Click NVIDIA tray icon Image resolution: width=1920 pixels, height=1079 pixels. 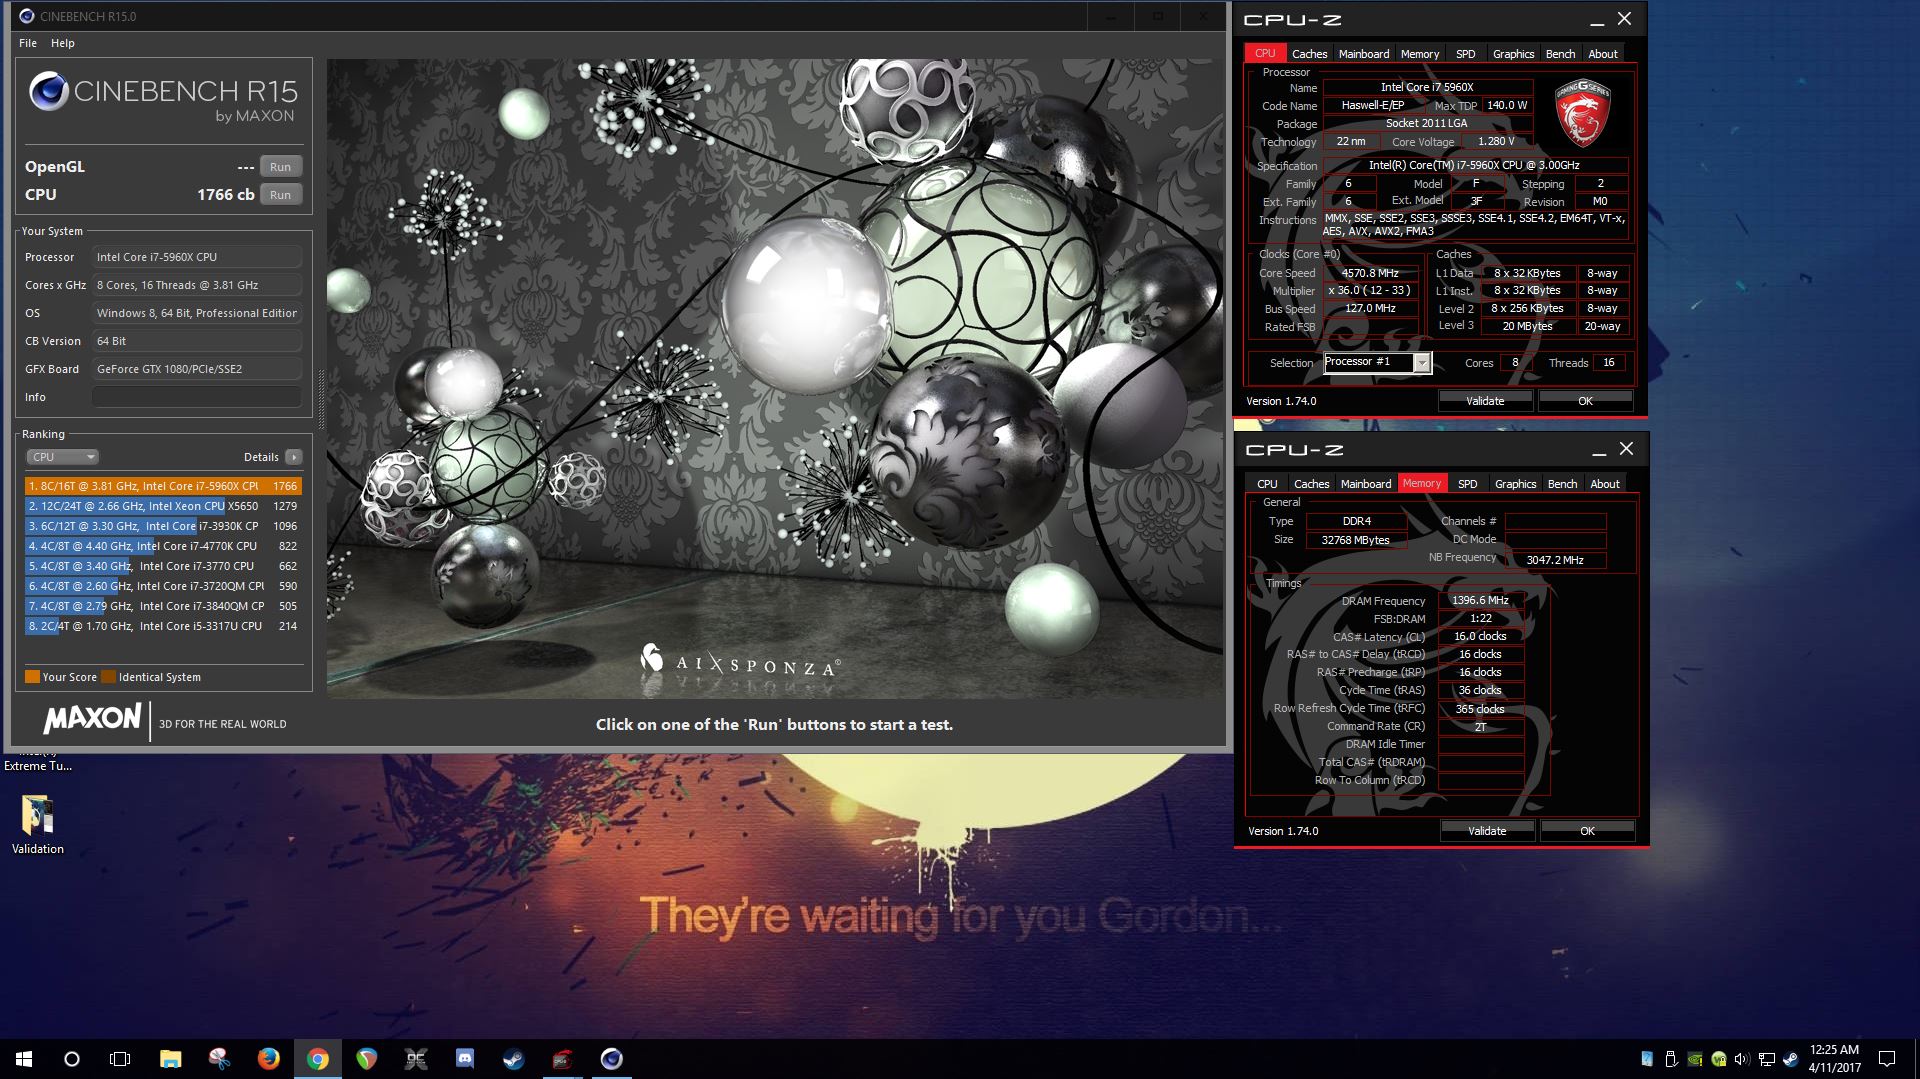click(x=1695, y=1059)
